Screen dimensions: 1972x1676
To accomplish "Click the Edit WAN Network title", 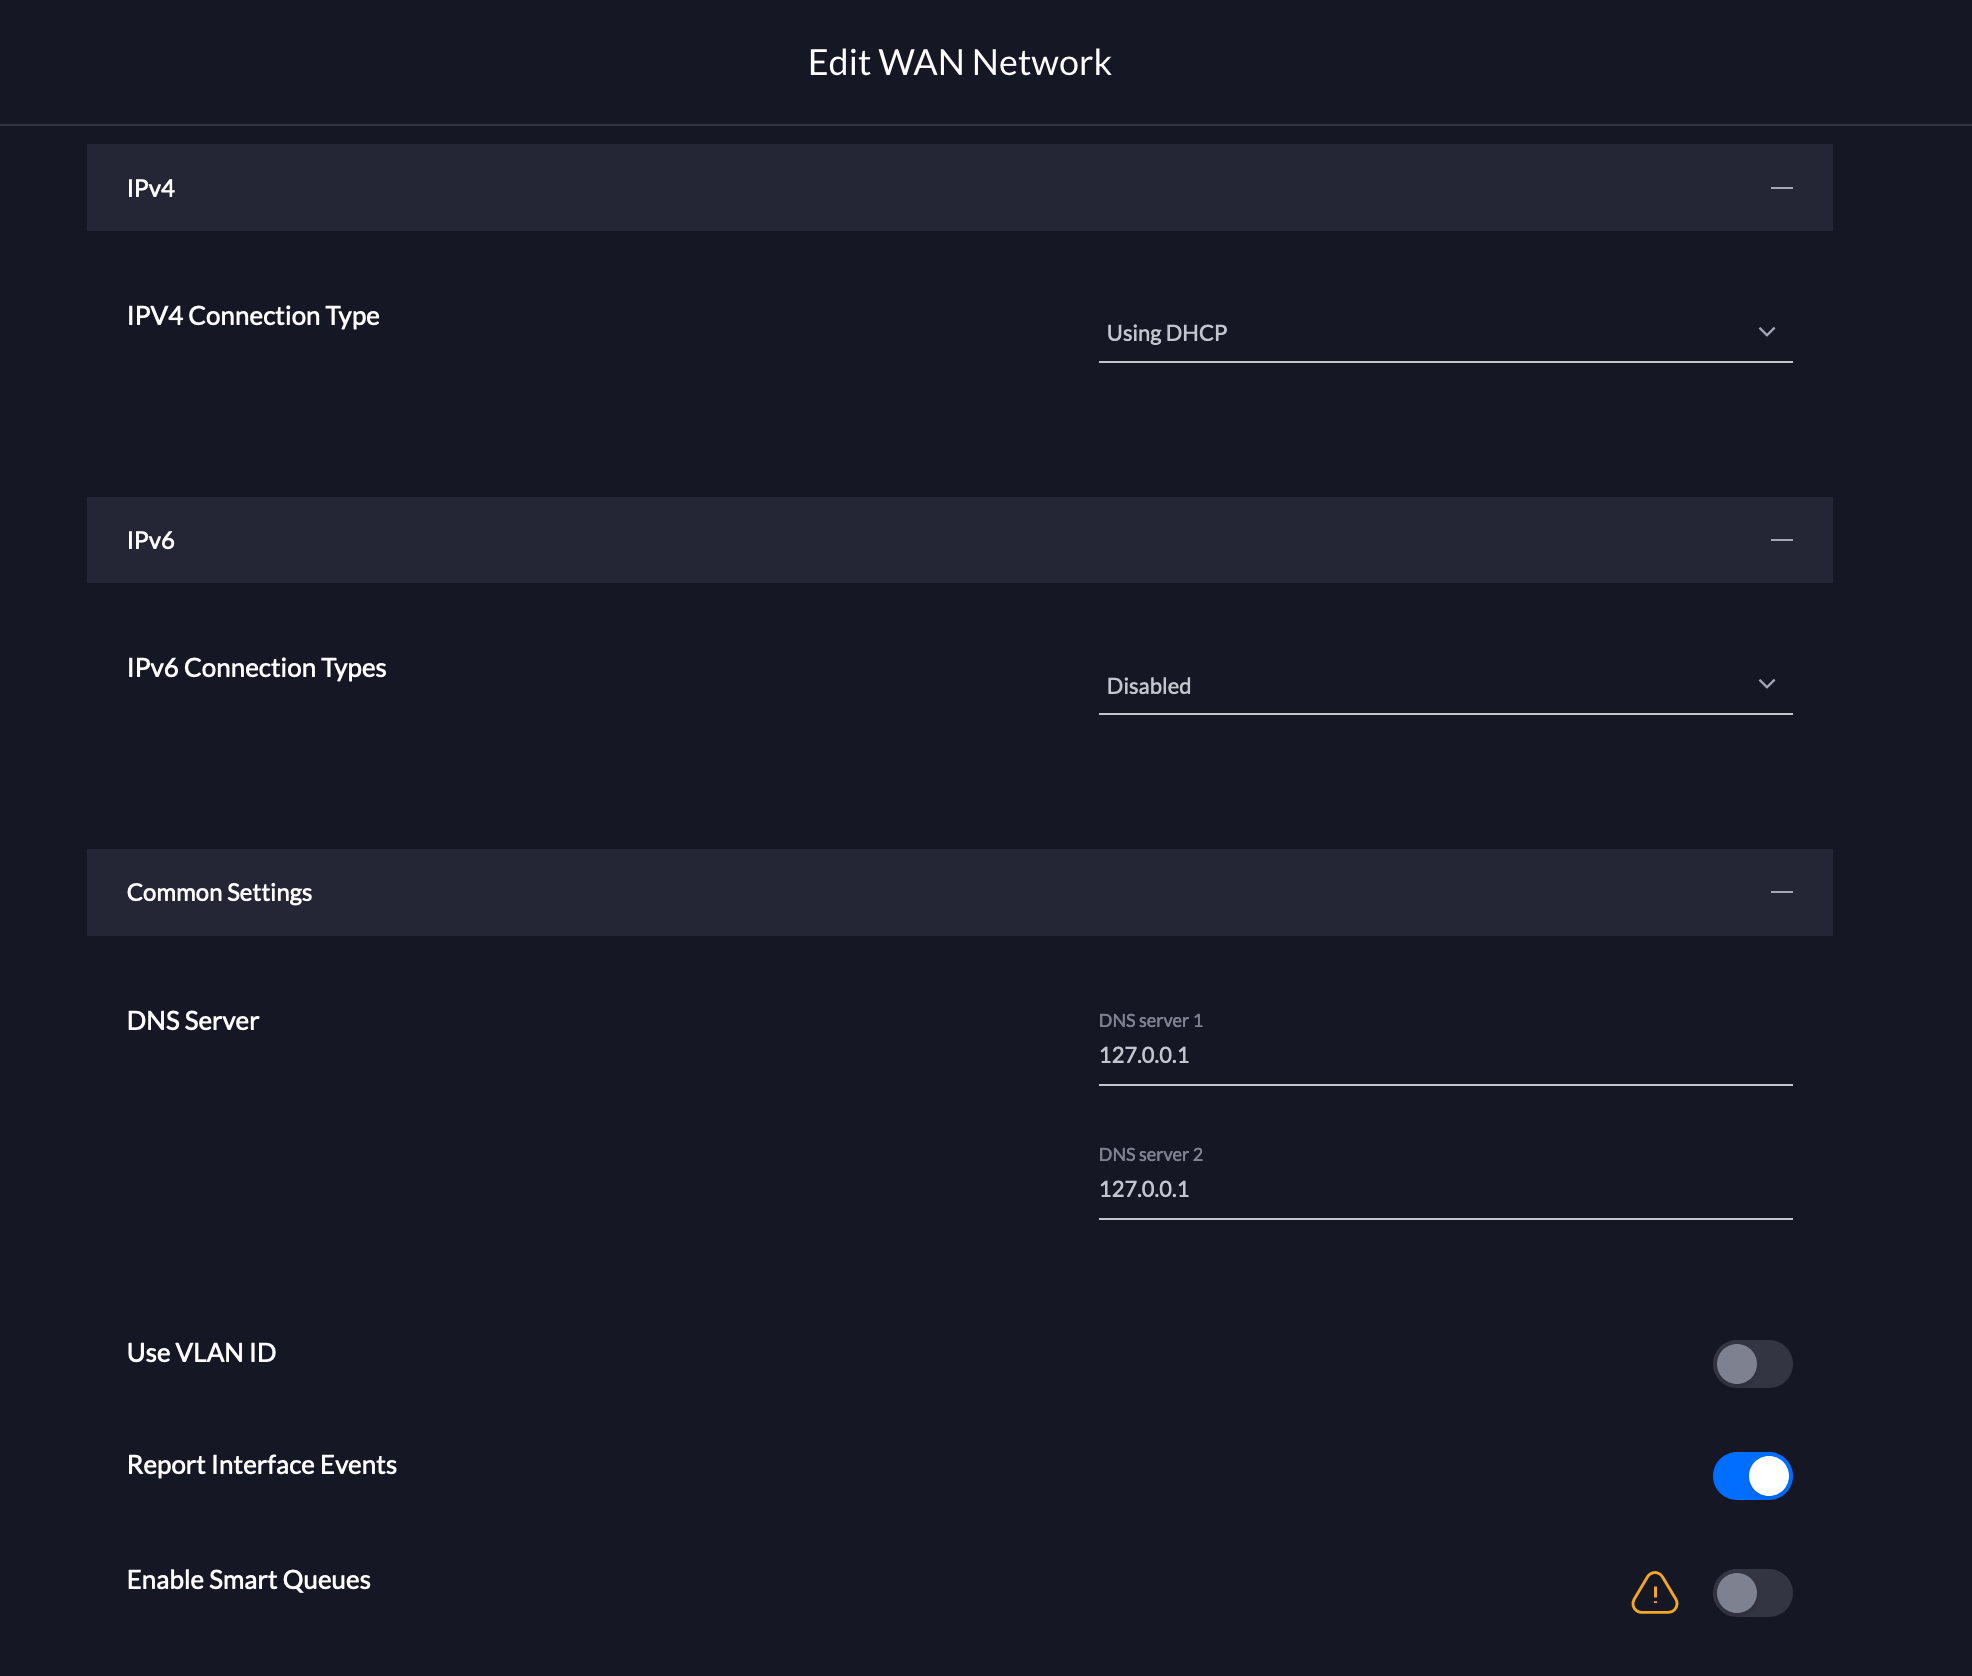I will point(959,61).
